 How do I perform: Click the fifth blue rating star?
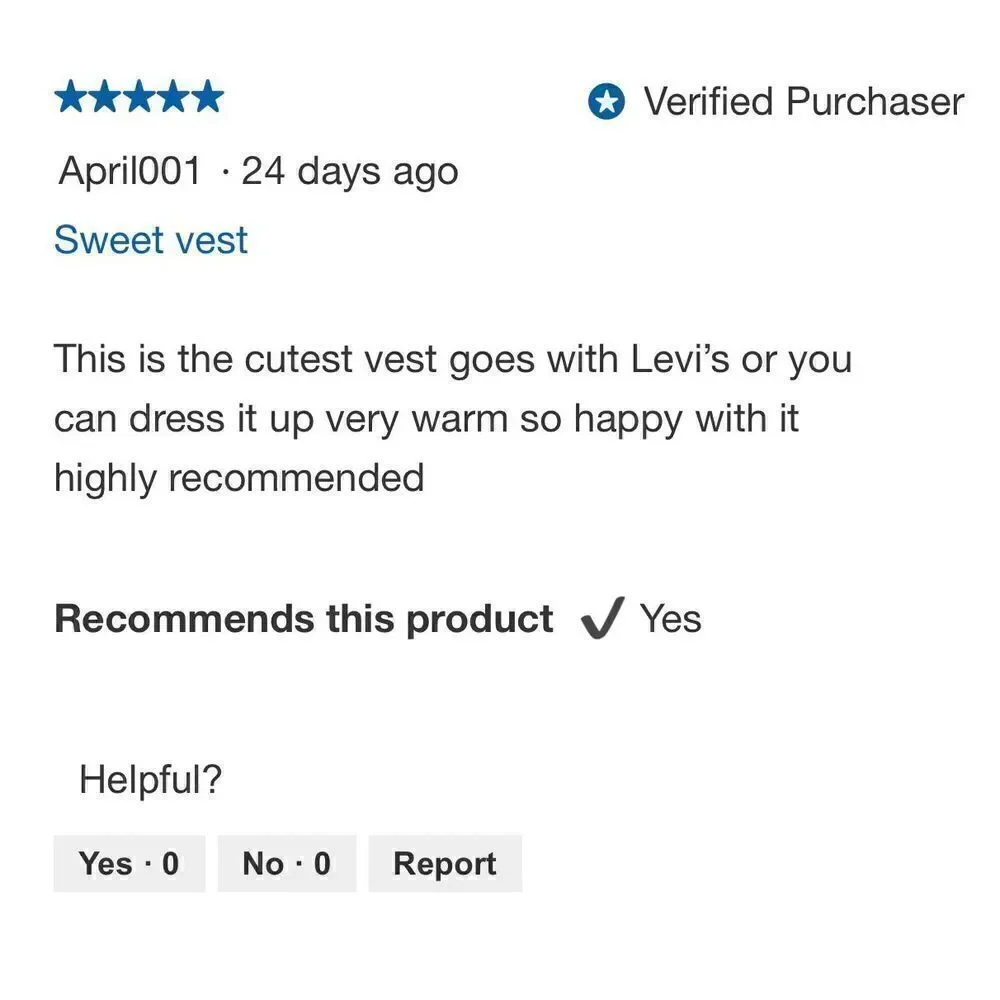(208, 97)
